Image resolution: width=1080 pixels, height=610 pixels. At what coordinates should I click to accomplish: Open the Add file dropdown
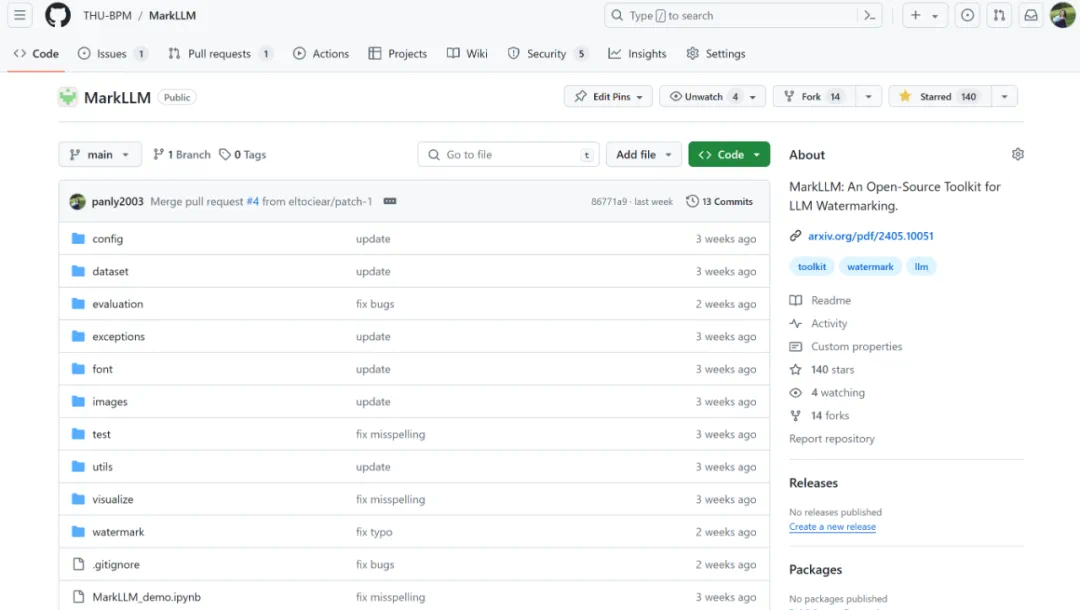(643, 155)
